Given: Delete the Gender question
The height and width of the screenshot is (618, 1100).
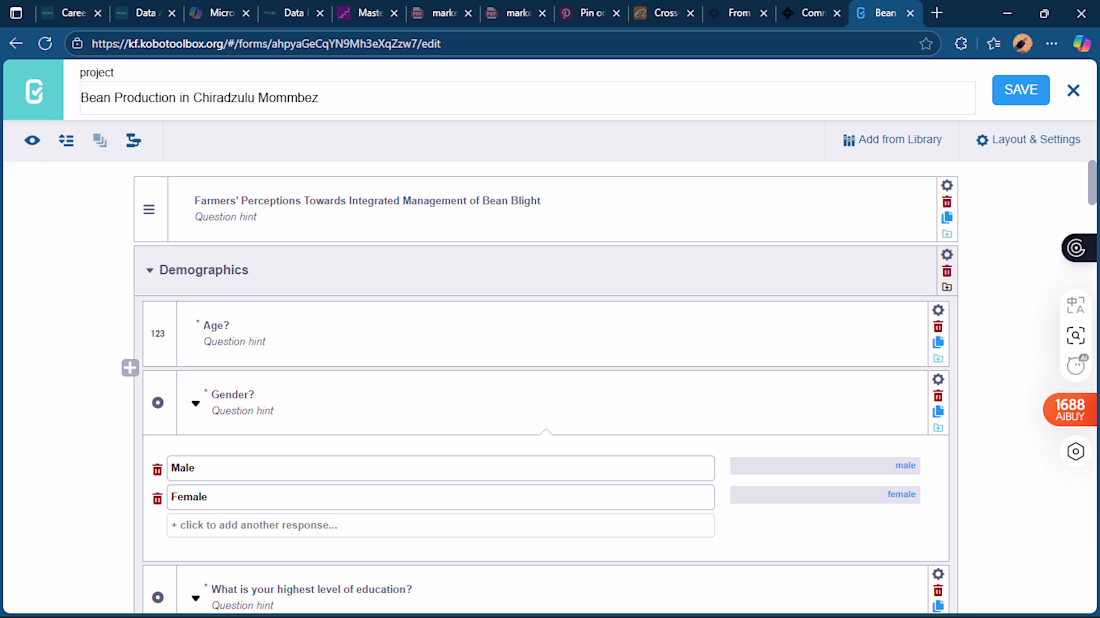Looking at the screenshot, I should click(938, 395).
